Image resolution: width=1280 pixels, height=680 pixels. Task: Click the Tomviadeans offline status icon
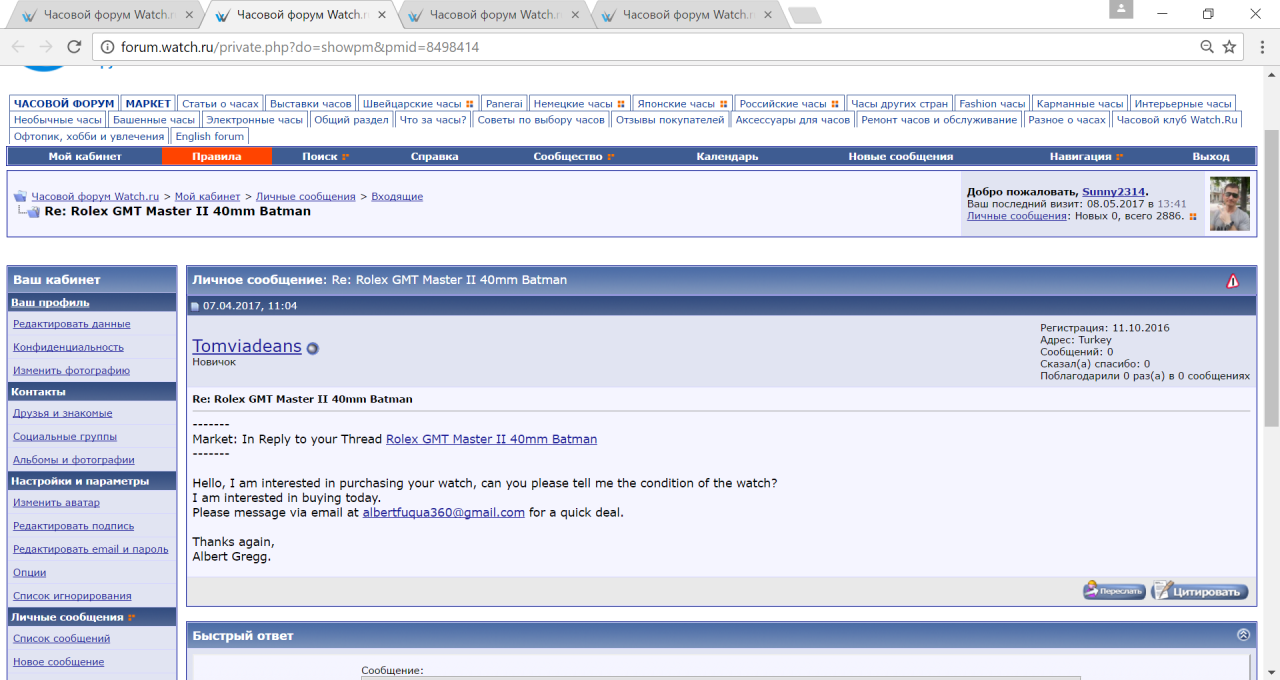pos(313,348)
